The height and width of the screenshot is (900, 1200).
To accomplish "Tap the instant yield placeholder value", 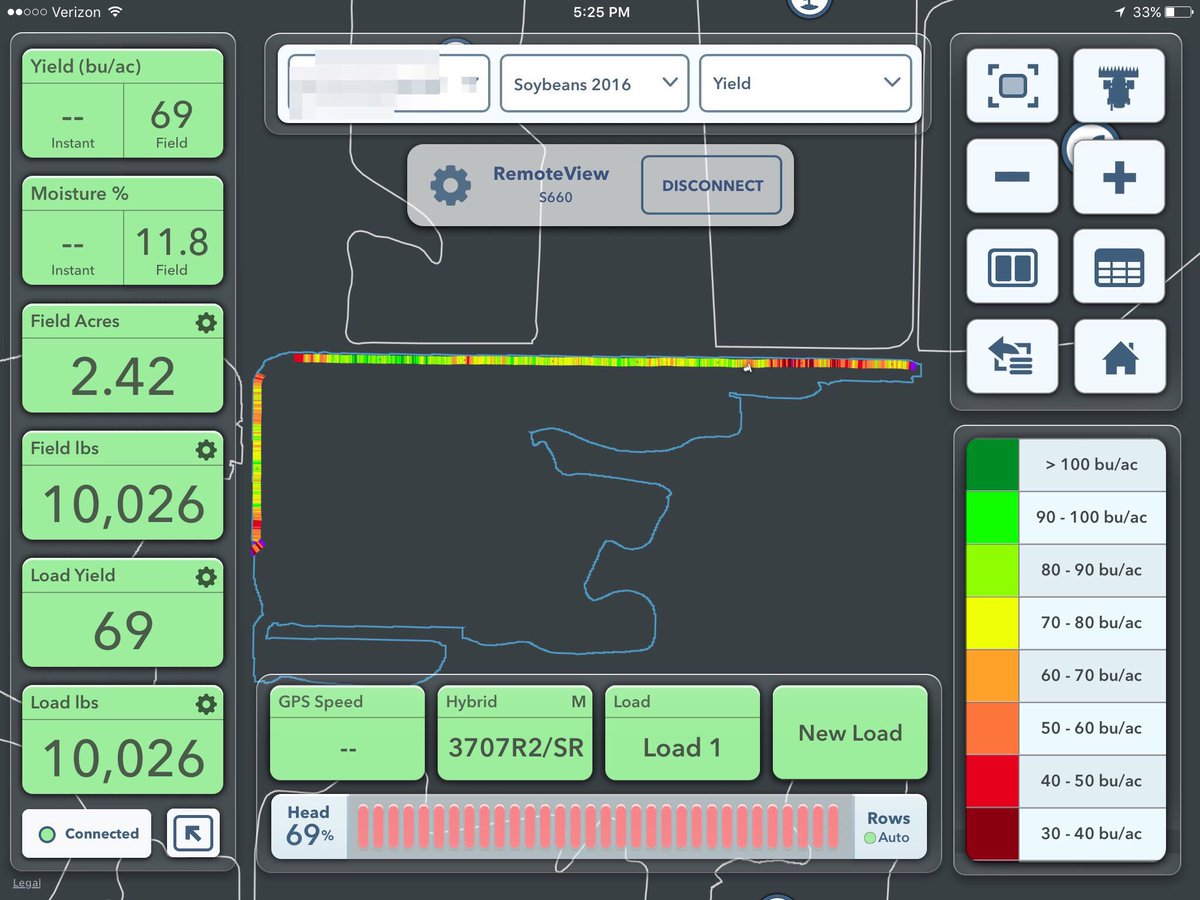I will pos(72,117).
